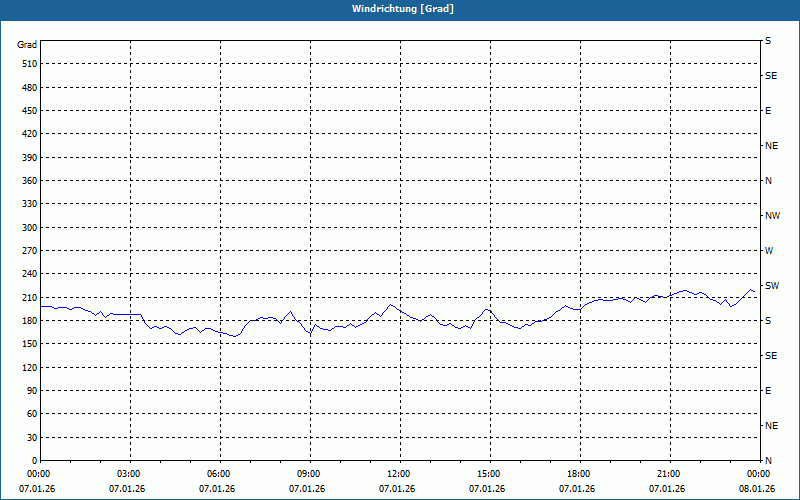Click the E compass label at 90 gridline

[768, 391]
